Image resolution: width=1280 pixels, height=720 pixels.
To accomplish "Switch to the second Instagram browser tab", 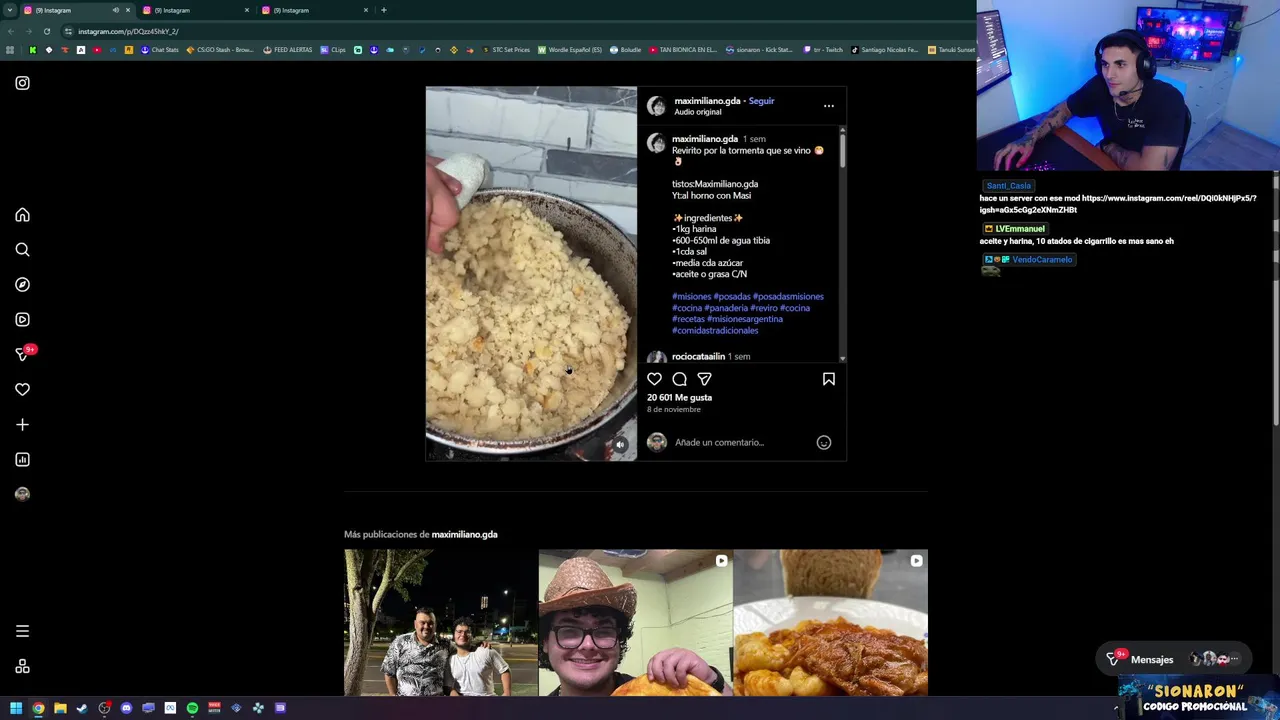I will [195, 10].
